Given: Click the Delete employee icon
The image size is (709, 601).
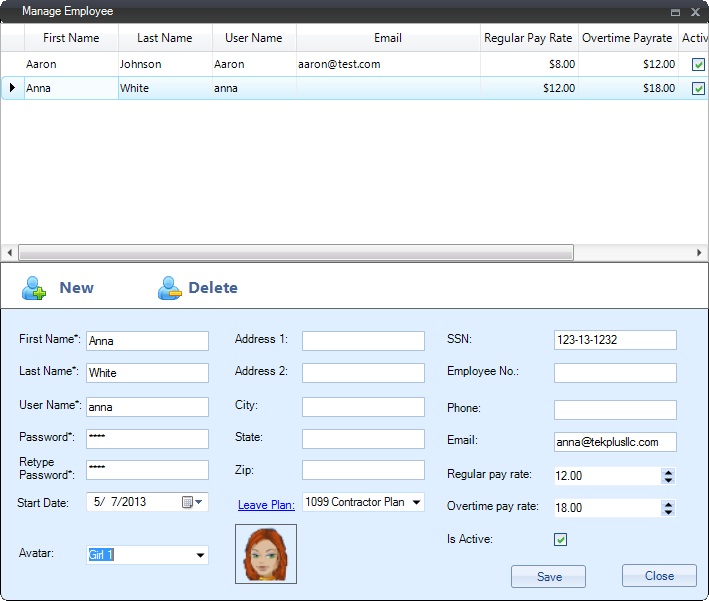Looking at the screenshot, I should 169,288.
